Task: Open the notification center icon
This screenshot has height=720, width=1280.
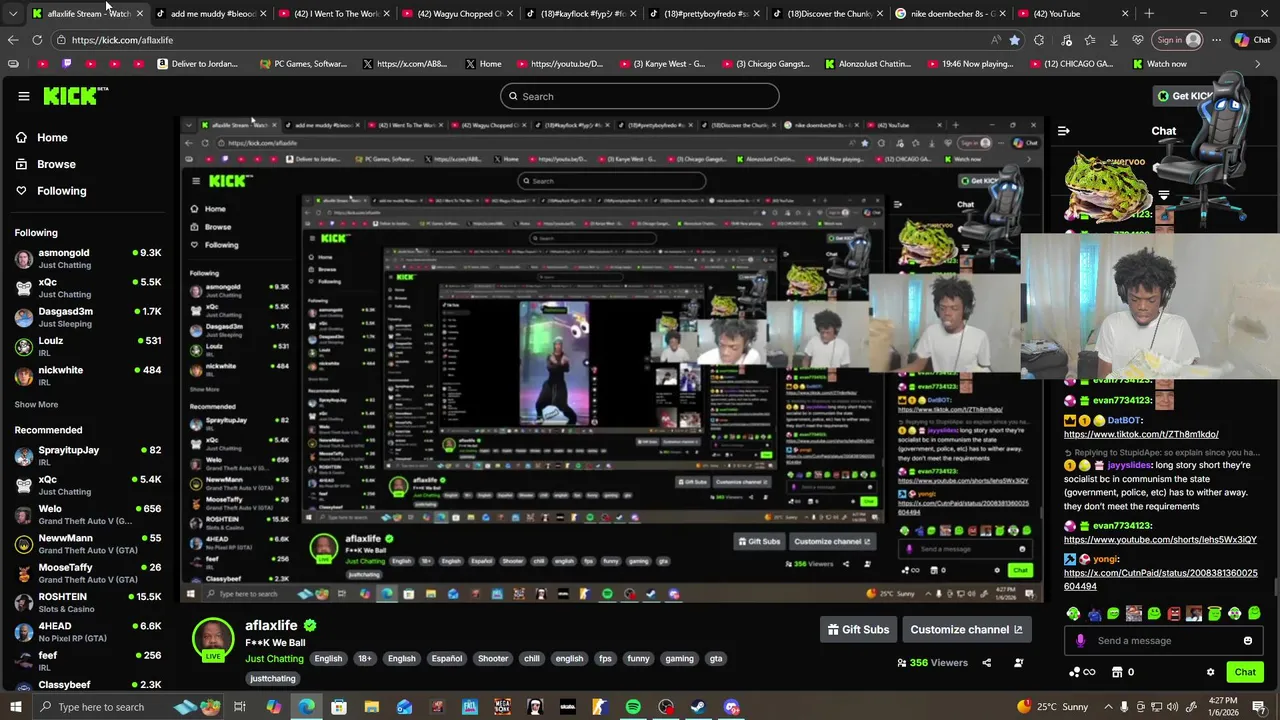Action: point(1259,707)
